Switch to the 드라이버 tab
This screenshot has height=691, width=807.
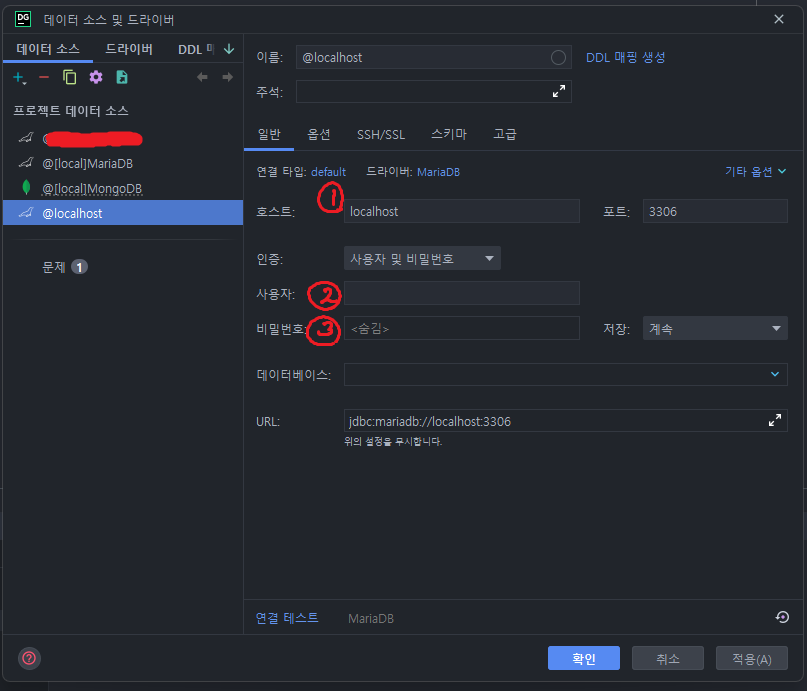click(129, 49)
